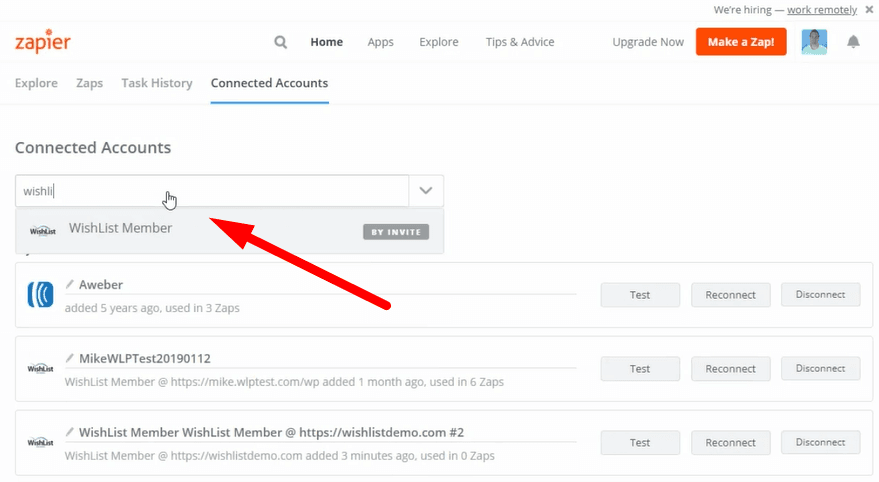879x482 pixels.
Task: Click the BY INVITE badge
Action: pos(396,232)
